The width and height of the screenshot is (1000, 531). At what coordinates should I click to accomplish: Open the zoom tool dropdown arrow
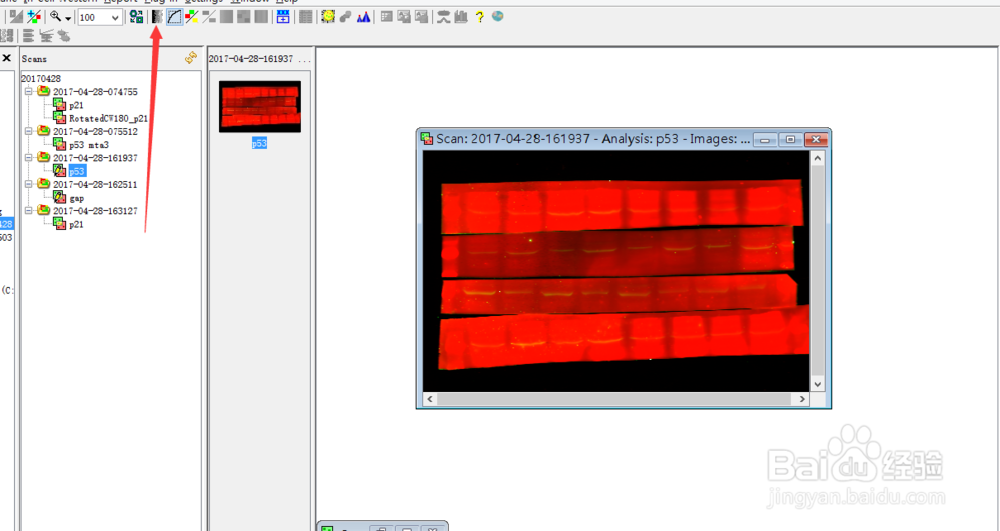[68, 18]
